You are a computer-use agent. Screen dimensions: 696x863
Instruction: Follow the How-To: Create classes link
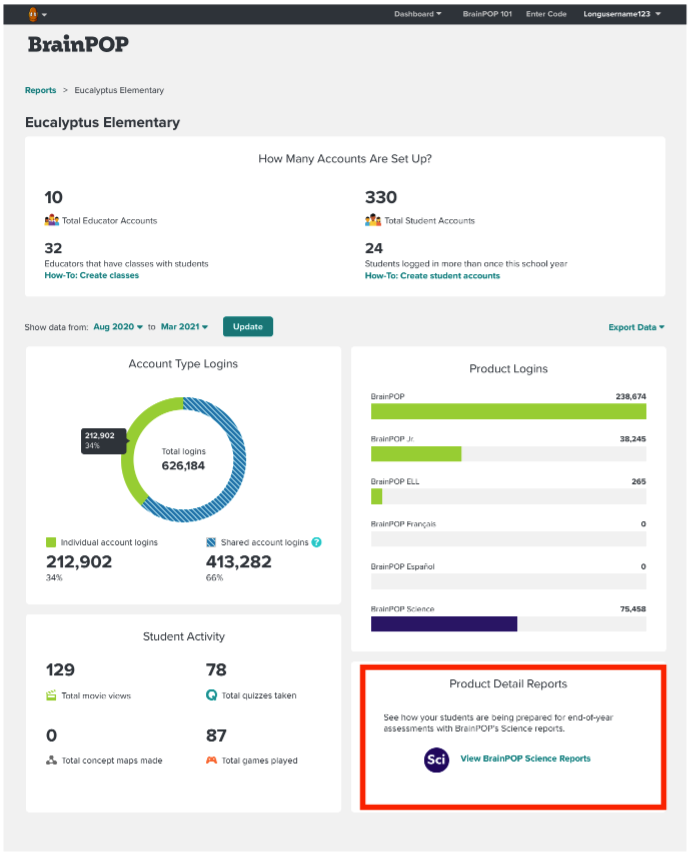(91, 275)
